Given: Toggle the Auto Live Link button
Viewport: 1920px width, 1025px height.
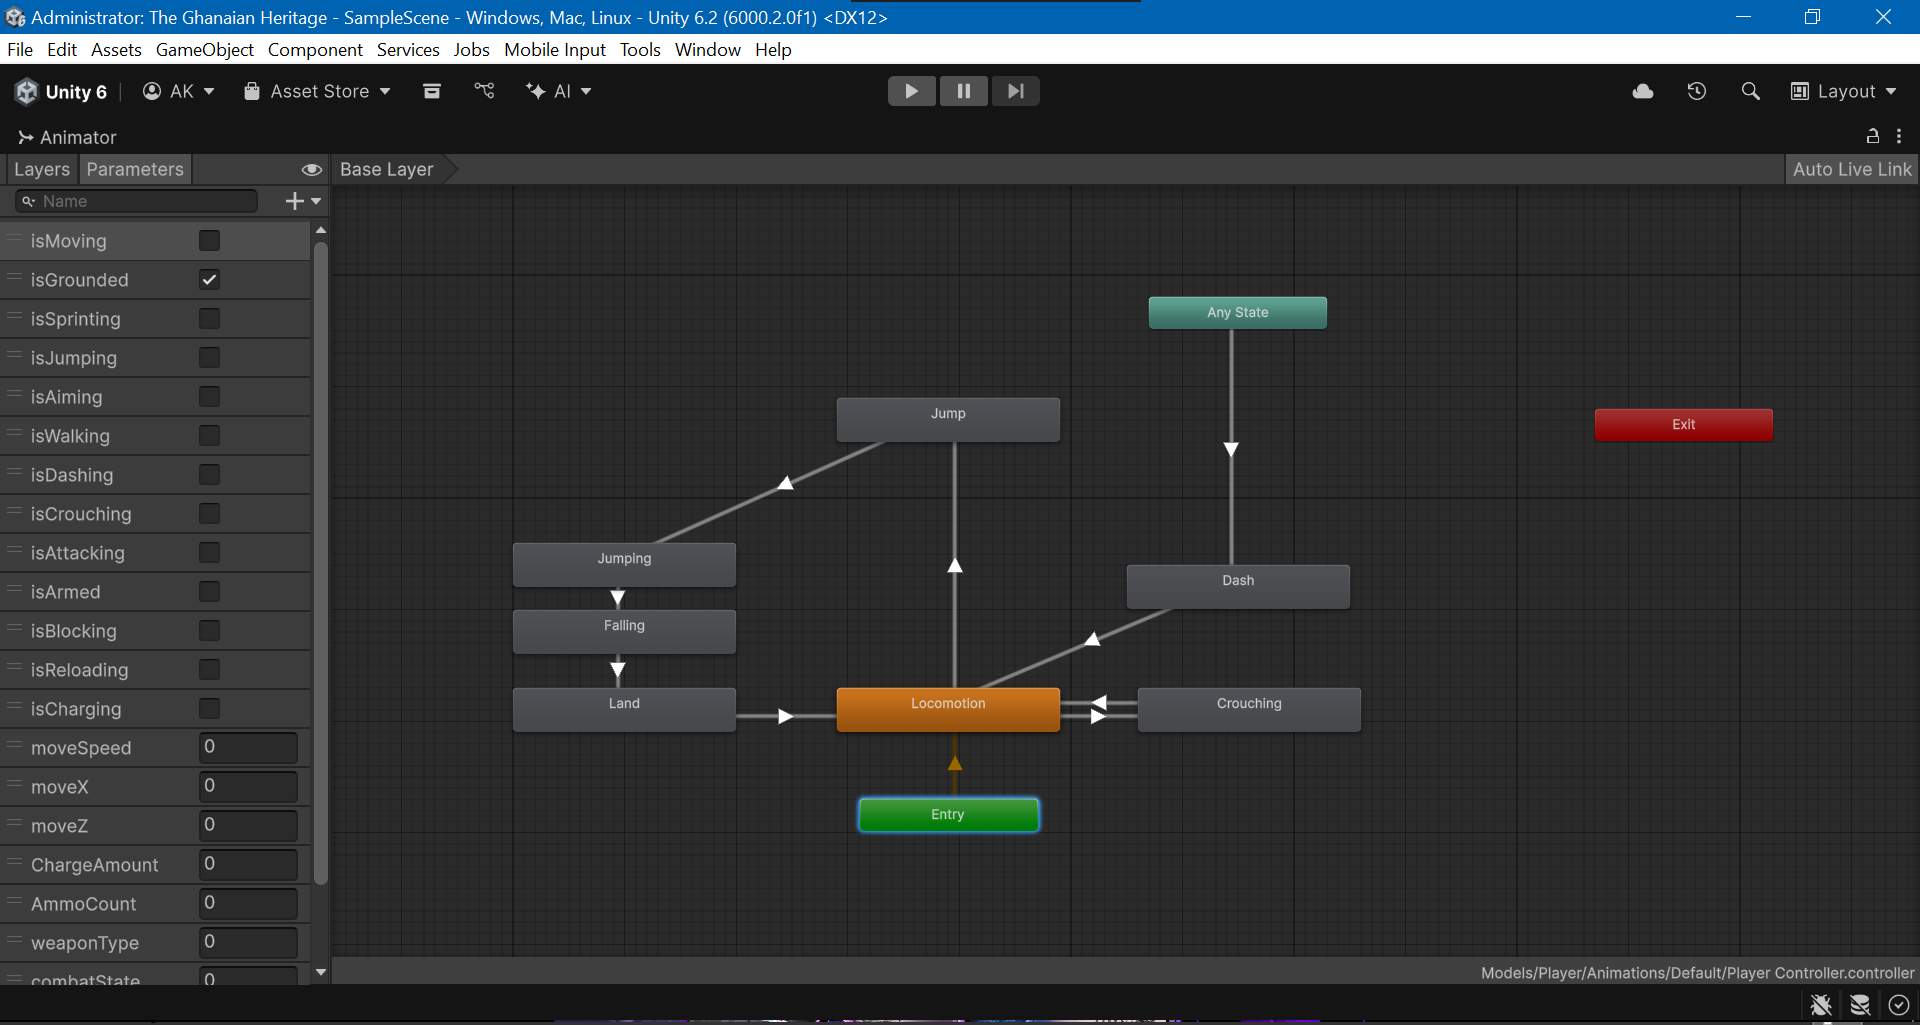Looking at the screenshot, I should pyautogui.click(x=1851, y=169).
